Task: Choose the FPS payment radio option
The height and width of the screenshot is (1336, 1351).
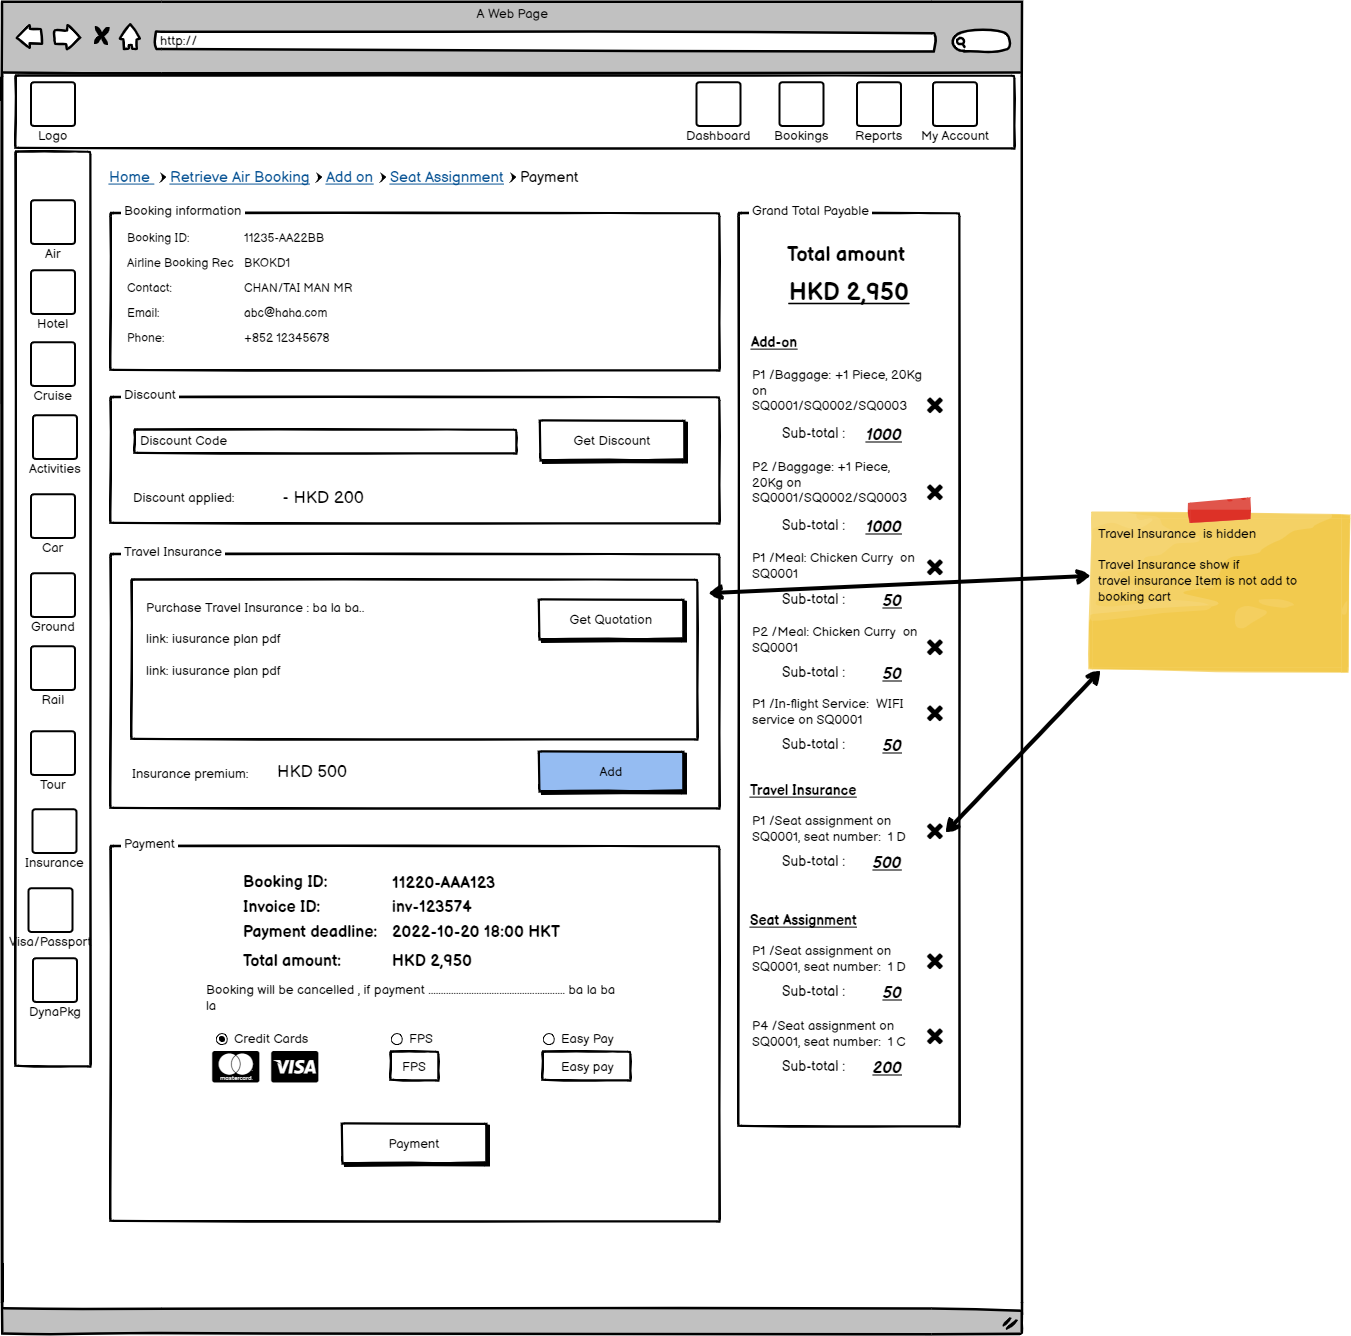Action: (397, 1039)
